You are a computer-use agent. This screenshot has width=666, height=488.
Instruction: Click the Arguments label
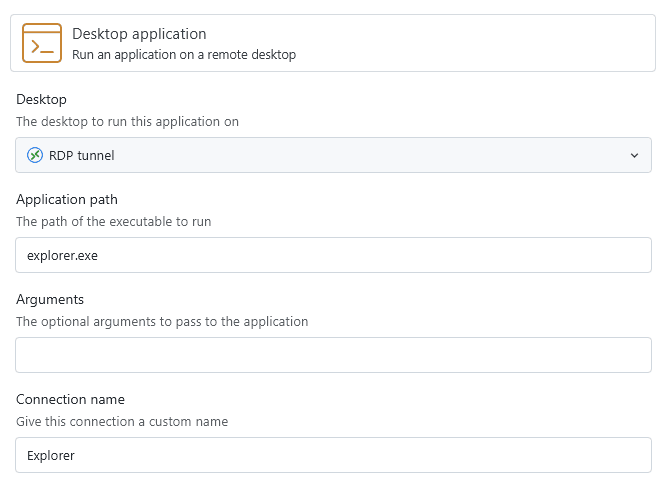point(50,300)
